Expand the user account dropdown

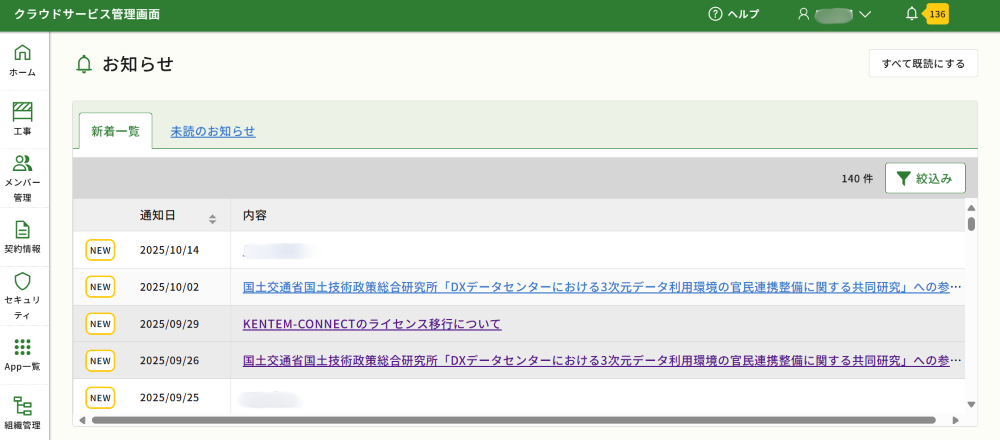(x=834, y=14)
